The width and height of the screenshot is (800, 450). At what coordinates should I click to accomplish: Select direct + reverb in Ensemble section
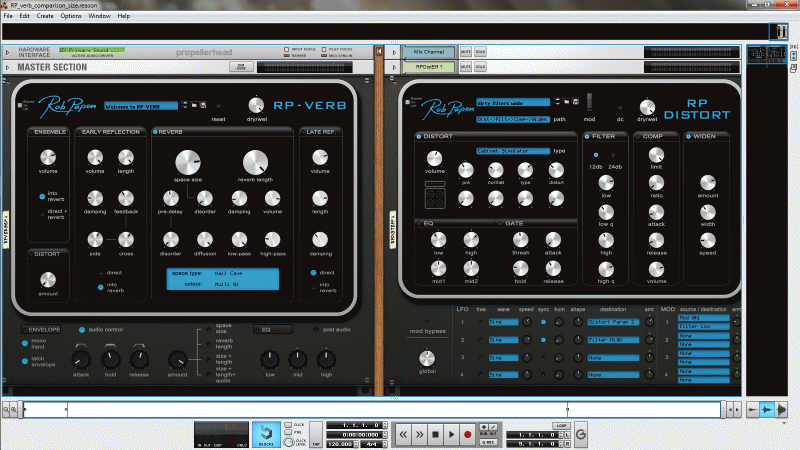[x=42, y=214]
